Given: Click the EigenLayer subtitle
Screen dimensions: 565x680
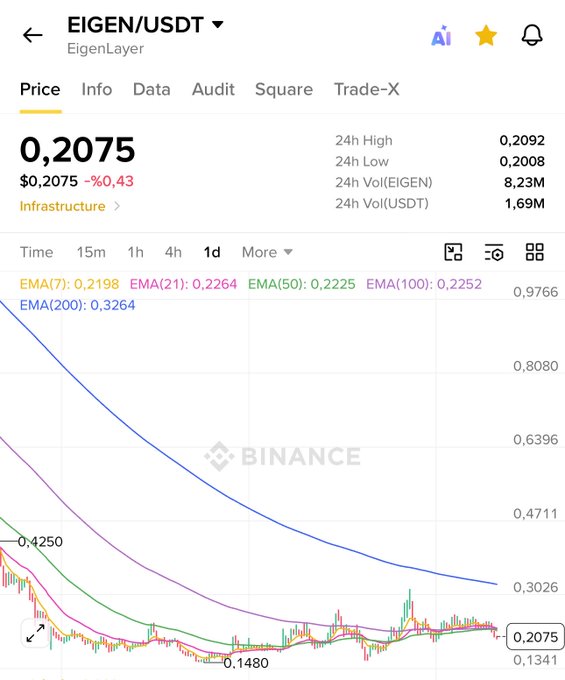Looking at the screenshot, I should click(105, 49).
